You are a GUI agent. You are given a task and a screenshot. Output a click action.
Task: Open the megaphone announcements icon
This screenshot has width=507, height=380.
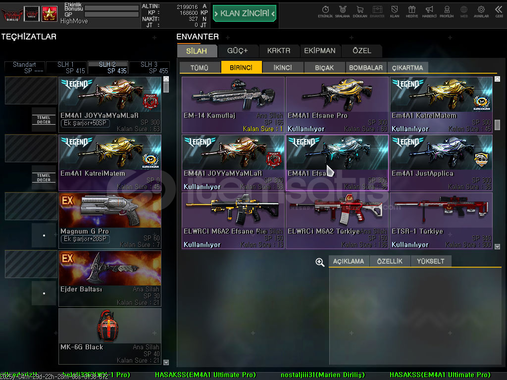(x=429, y=11)
